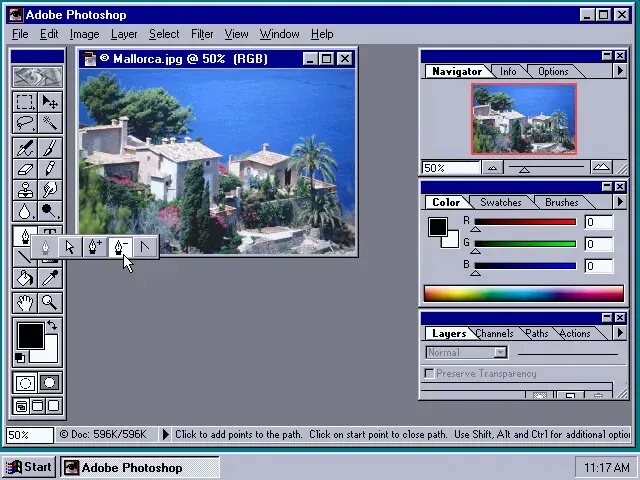The width and height of the screenshot is (640, 480).
Task: Click the Windows Start button
Action: pyautogui.click(x=28, y=467)
